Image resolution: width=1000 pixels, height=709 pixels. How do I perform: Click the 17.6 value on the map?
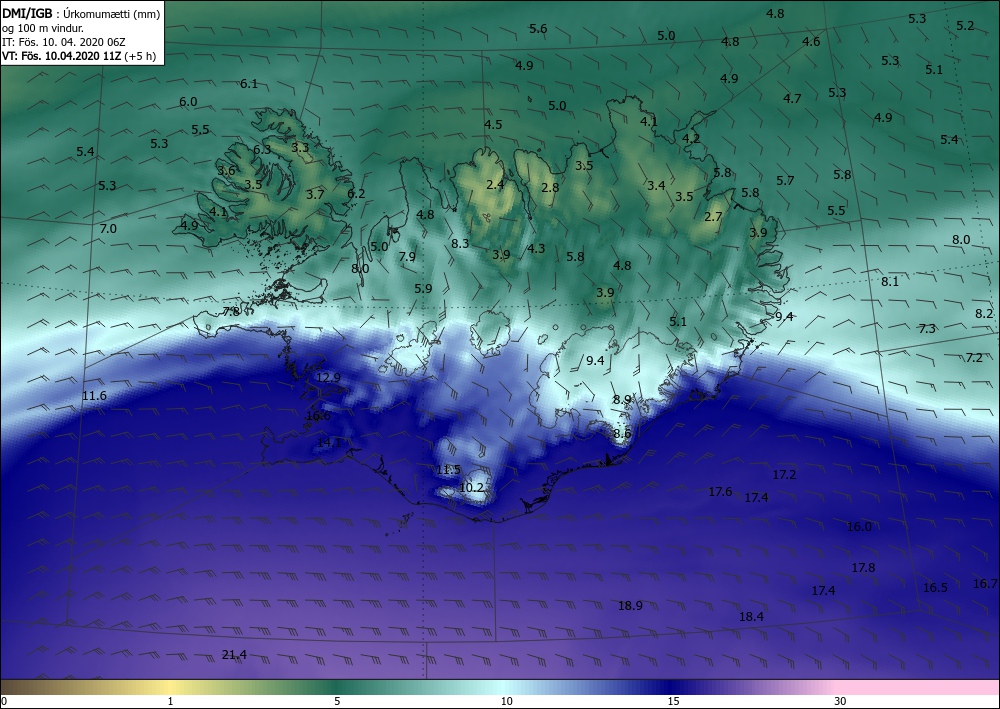coord(720,492)
